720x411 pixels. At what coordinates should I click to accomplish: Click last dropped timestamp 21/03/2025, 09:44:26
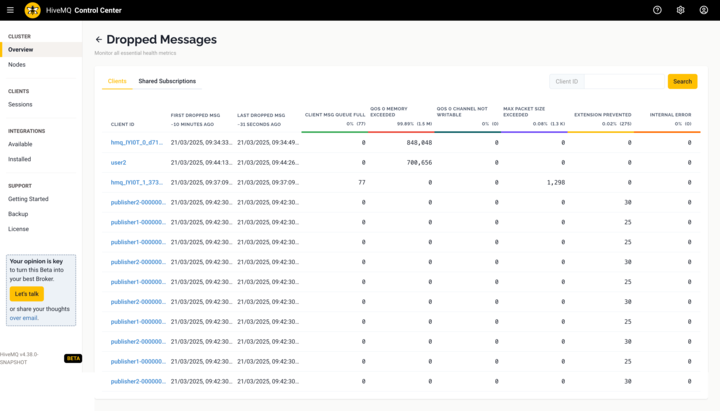(268, 163)
